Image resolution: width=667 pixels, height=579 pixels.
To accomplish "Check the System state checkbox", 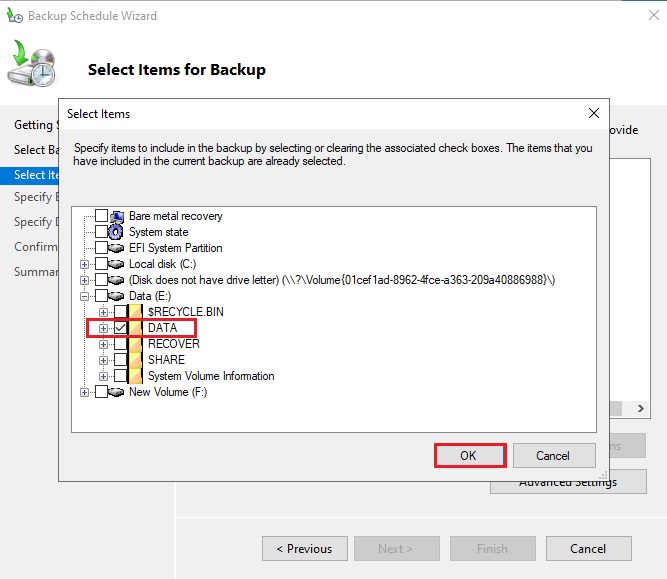I will pos(101,232).
